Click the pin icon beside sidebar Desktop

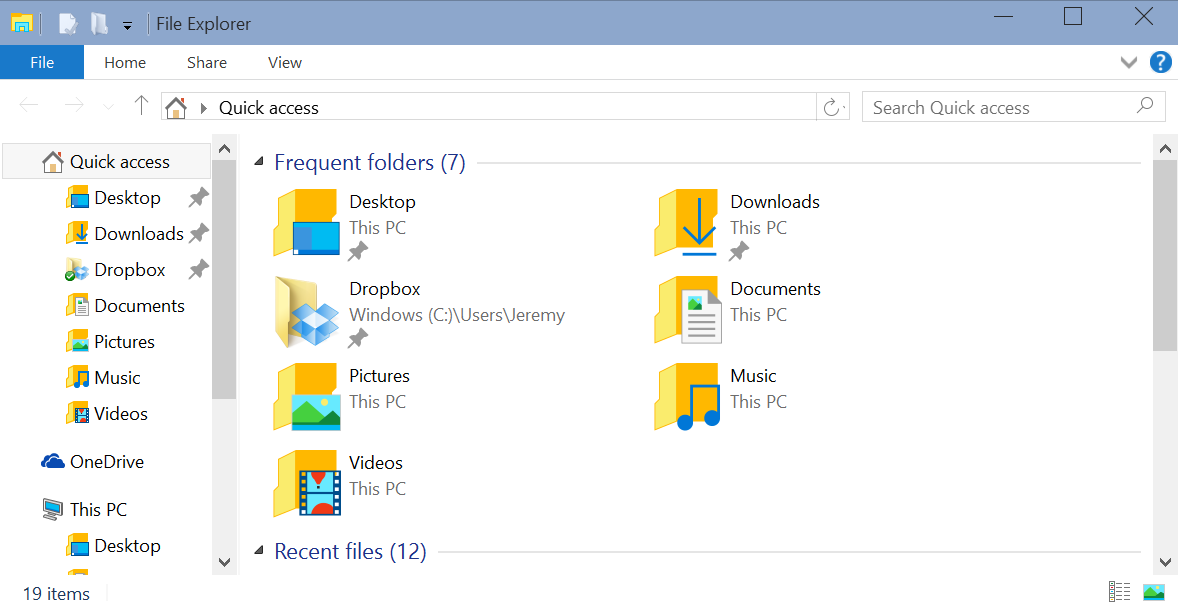pyautogui.click(x=198, y=198)
